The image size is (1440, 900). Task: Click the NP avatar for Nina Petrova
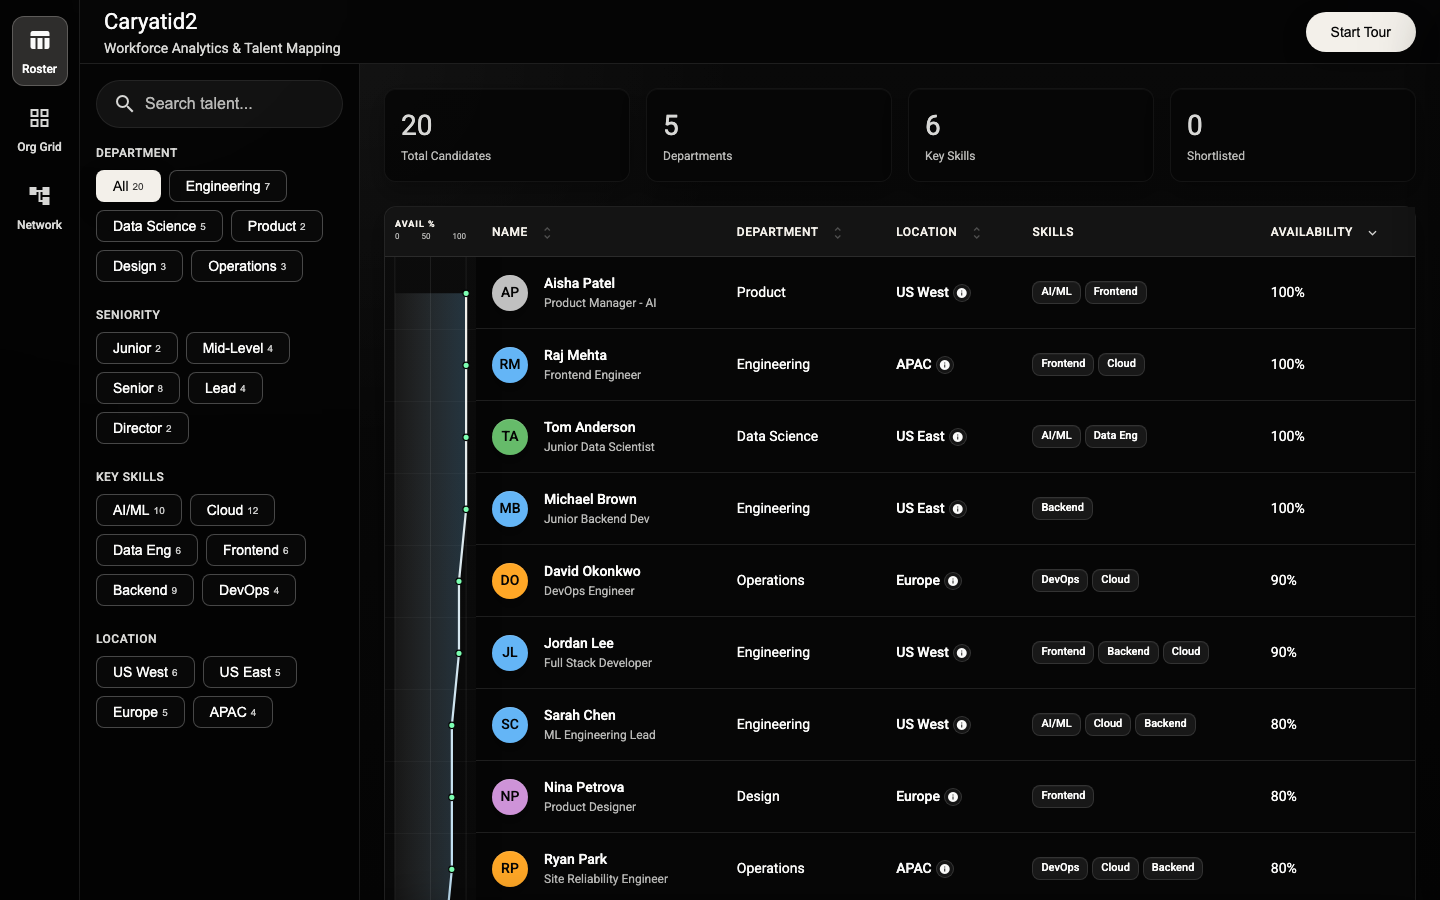(510, 797)
